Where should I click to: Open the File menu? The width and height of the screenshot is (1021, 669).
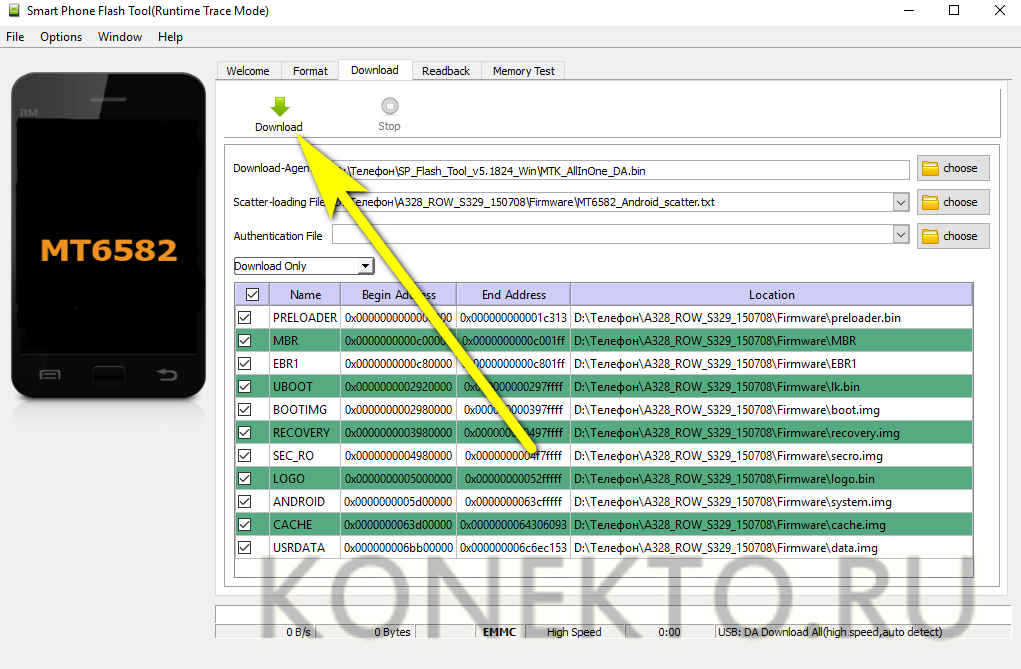coord(15,37)
